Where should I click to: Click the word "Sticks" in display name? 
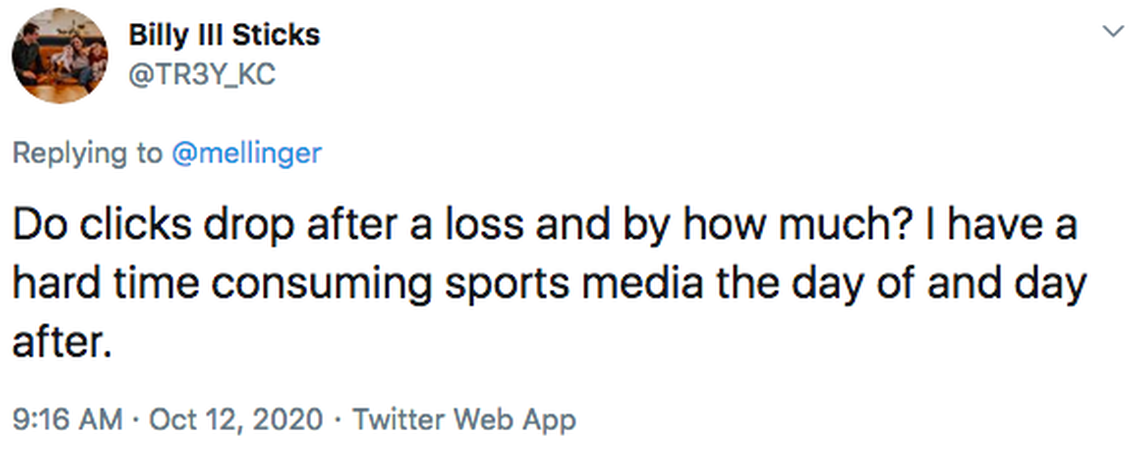278,35
